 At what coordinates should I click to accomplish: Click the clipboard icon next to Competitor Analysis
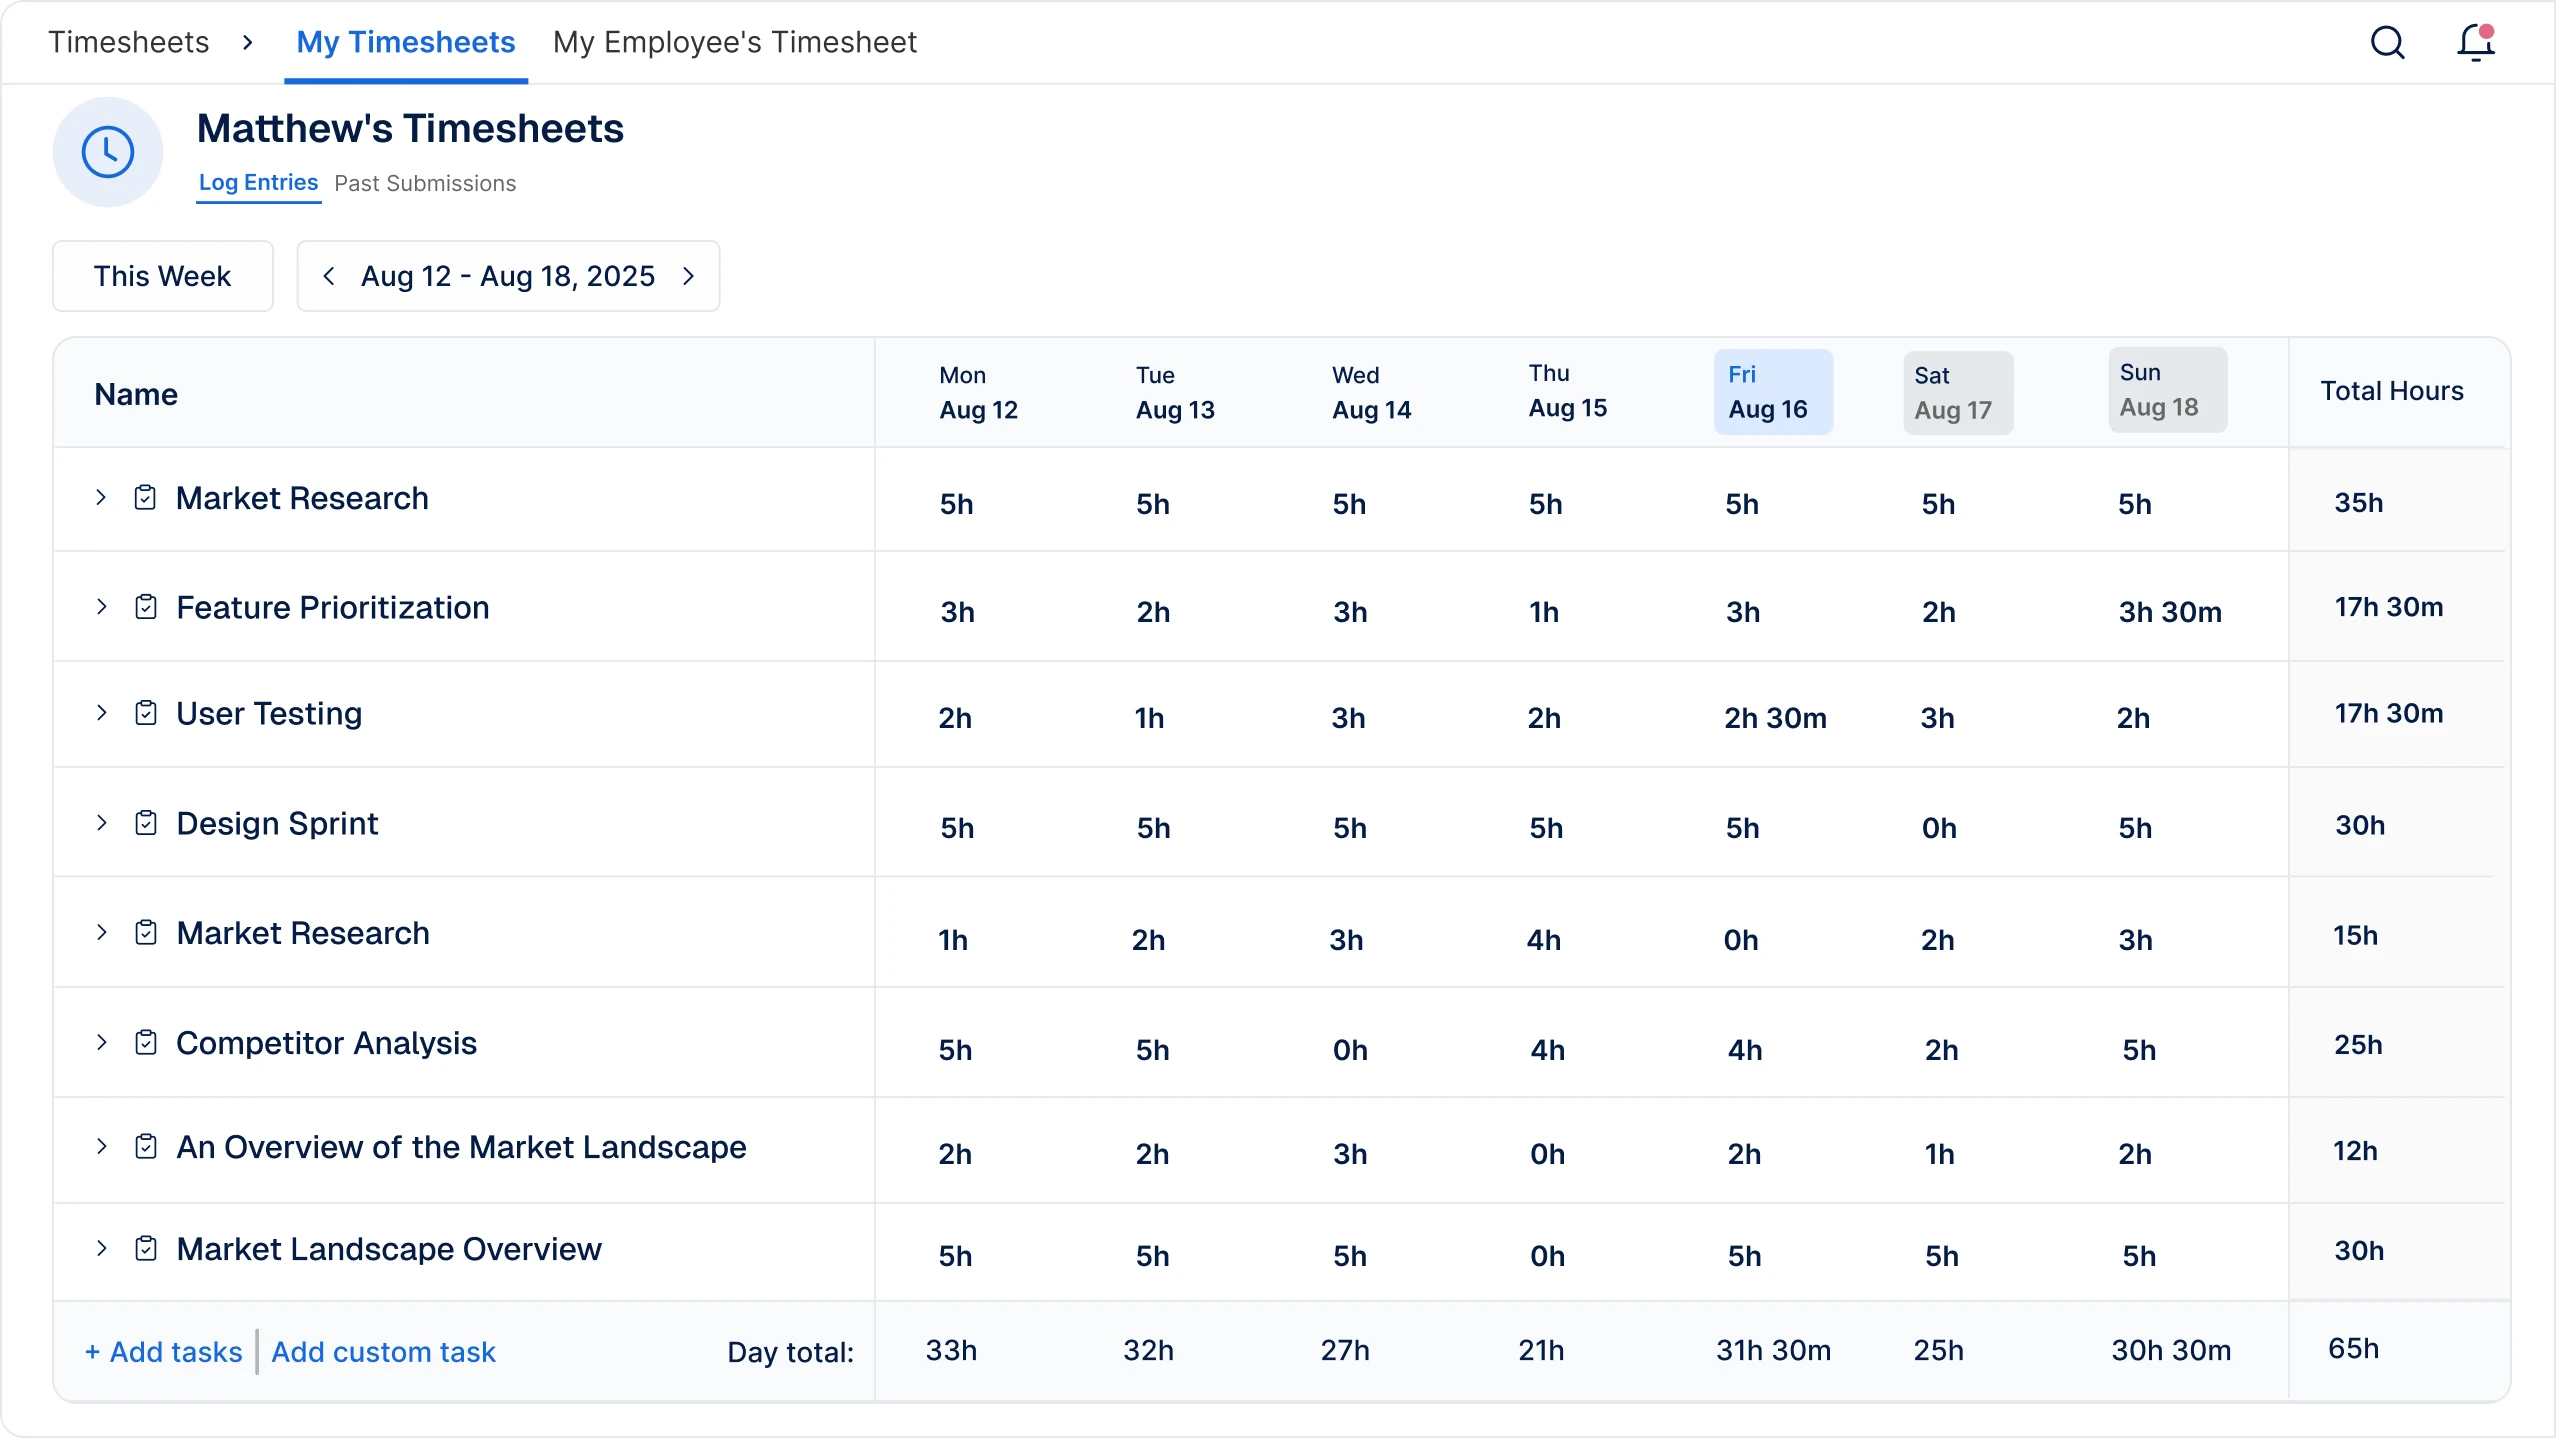146,1043
